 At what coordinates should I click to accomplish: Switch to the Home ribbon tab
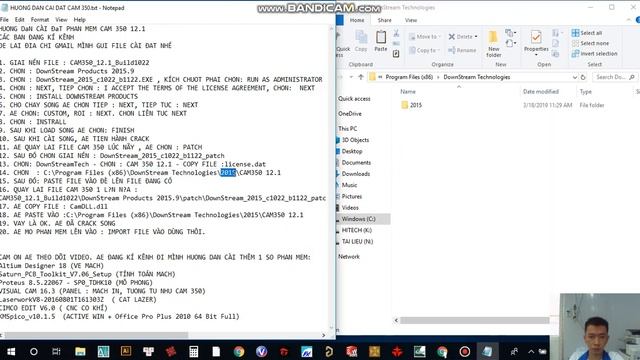[x=357, y=20]
